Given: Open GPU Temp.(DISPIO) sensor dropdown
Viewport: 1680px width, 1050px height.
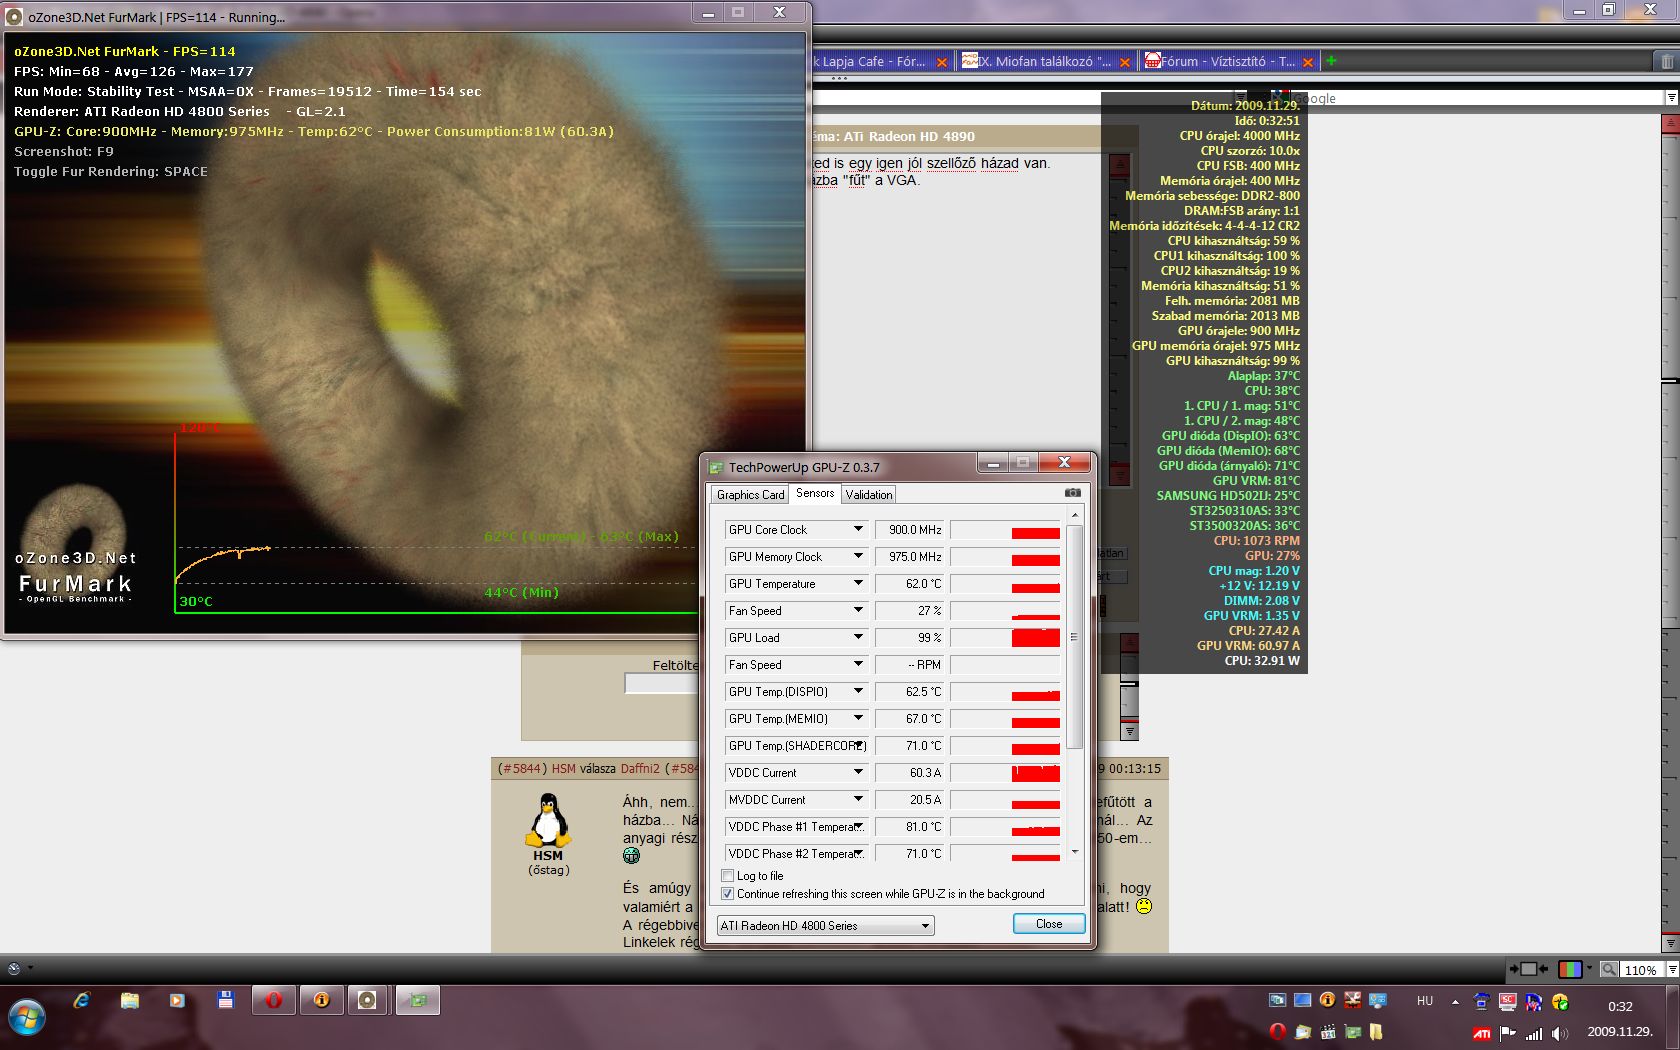Looking at the screenshot, I should [858, 691].
